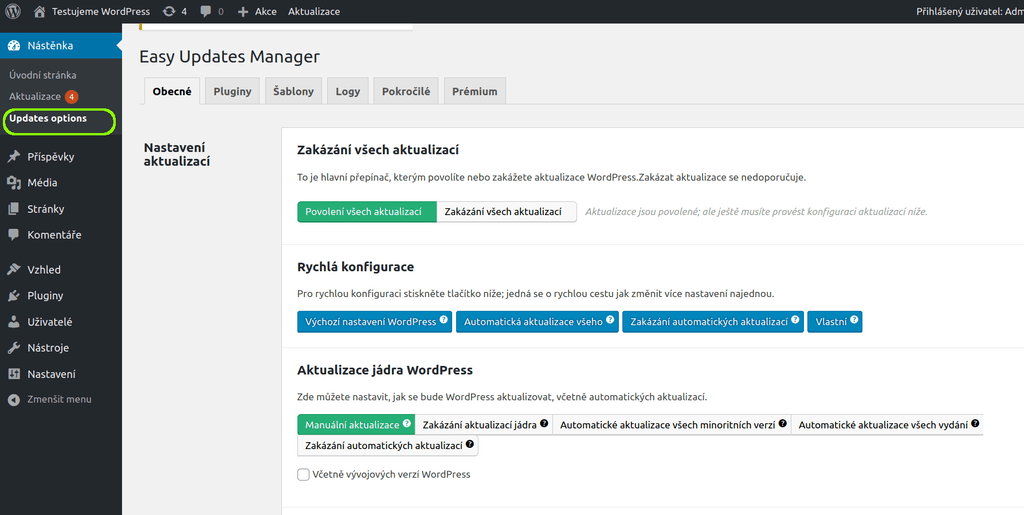Click help icon on Manuální aktualizace
Screen dimensions: 1024x515
[x=406, y=423]
